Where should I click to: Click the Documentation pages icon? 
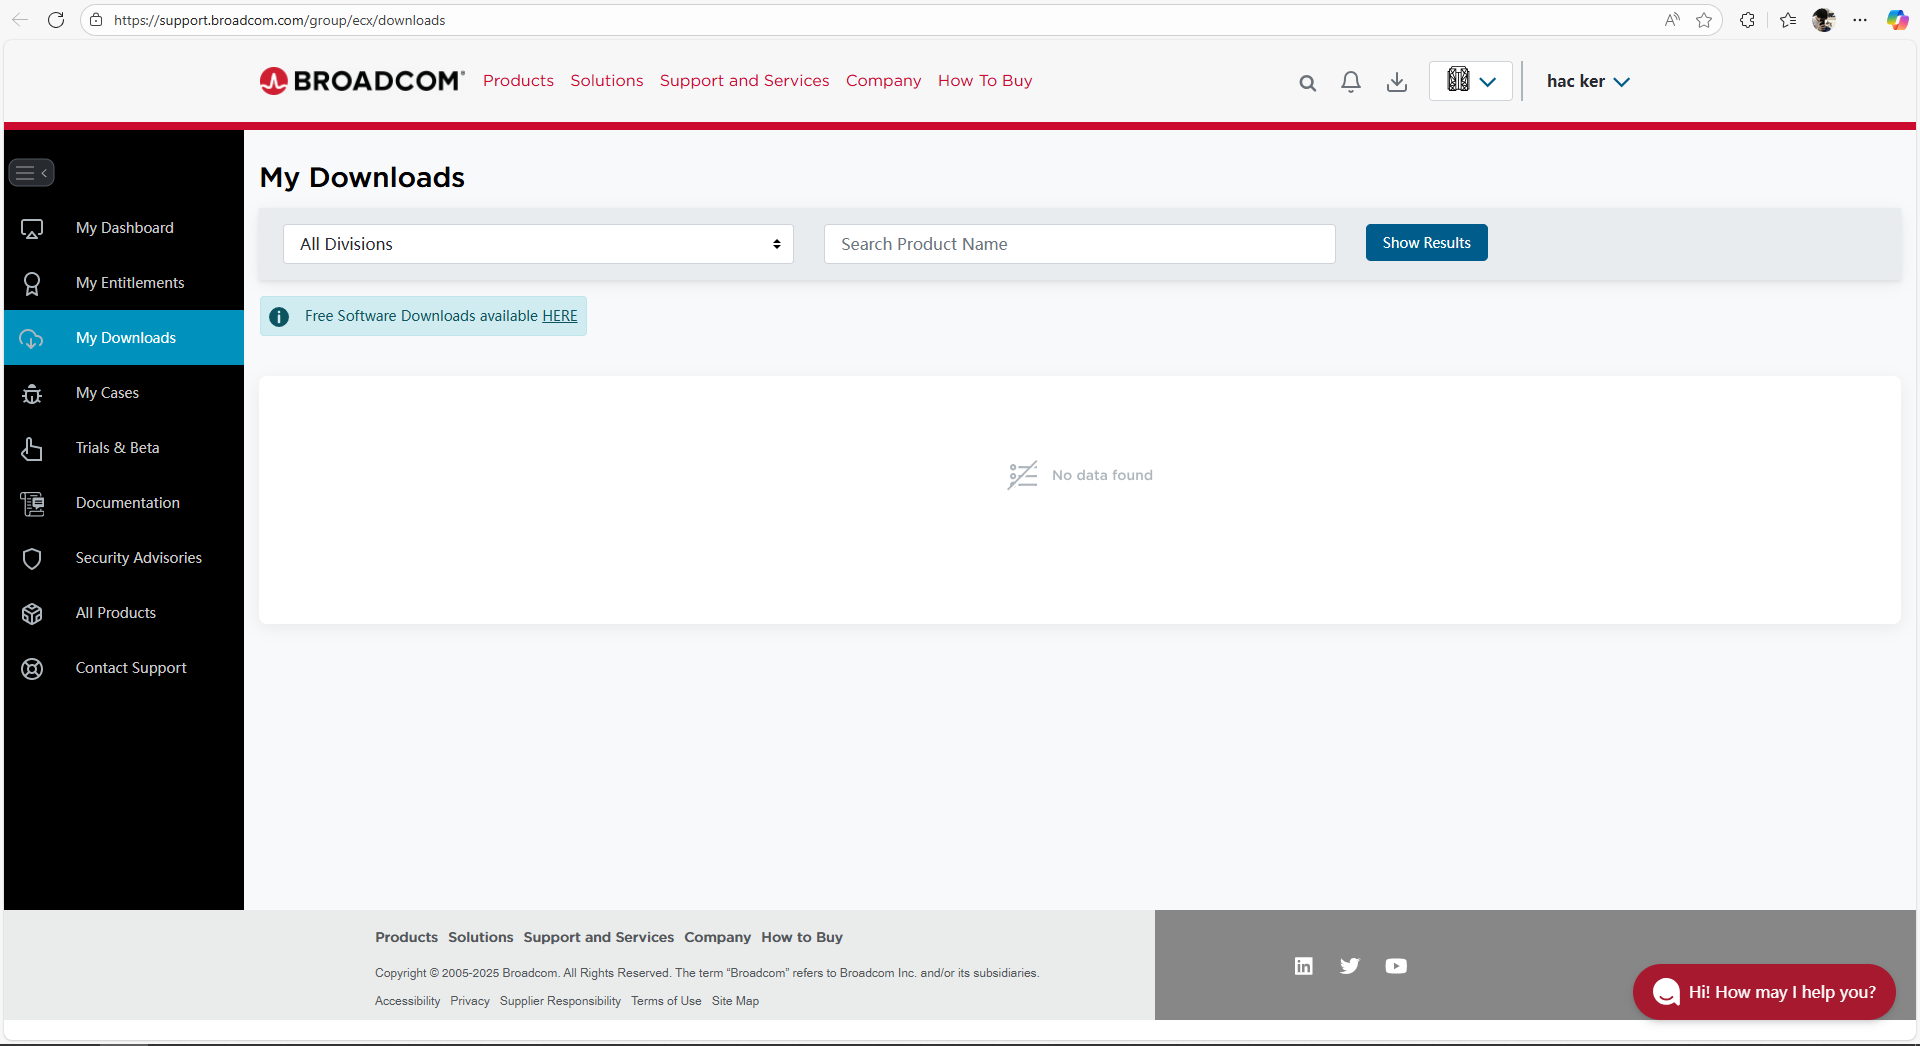point(32,504)
